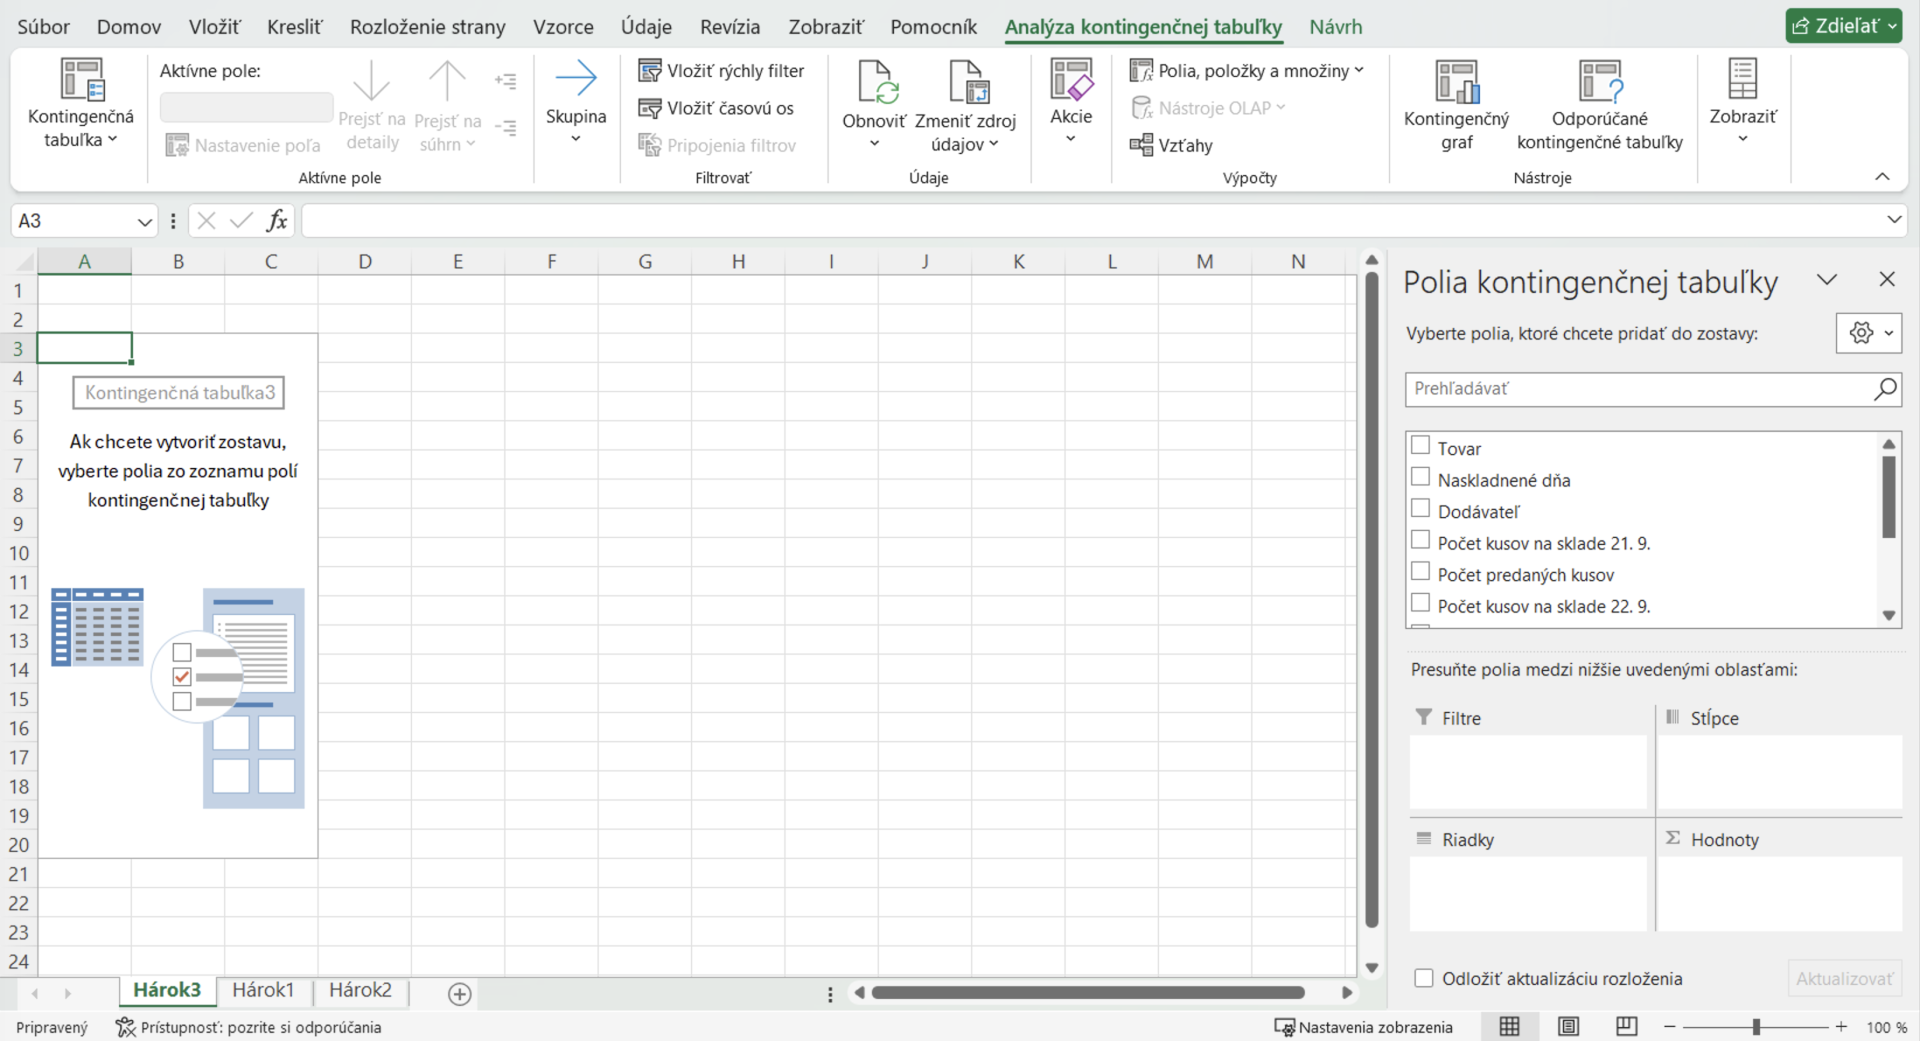Image resolution: width=1920 pixels, height=1041 pixels.
Task: Click the insert function fx icon
Action: pyautogui.click(x=277, y=220)
